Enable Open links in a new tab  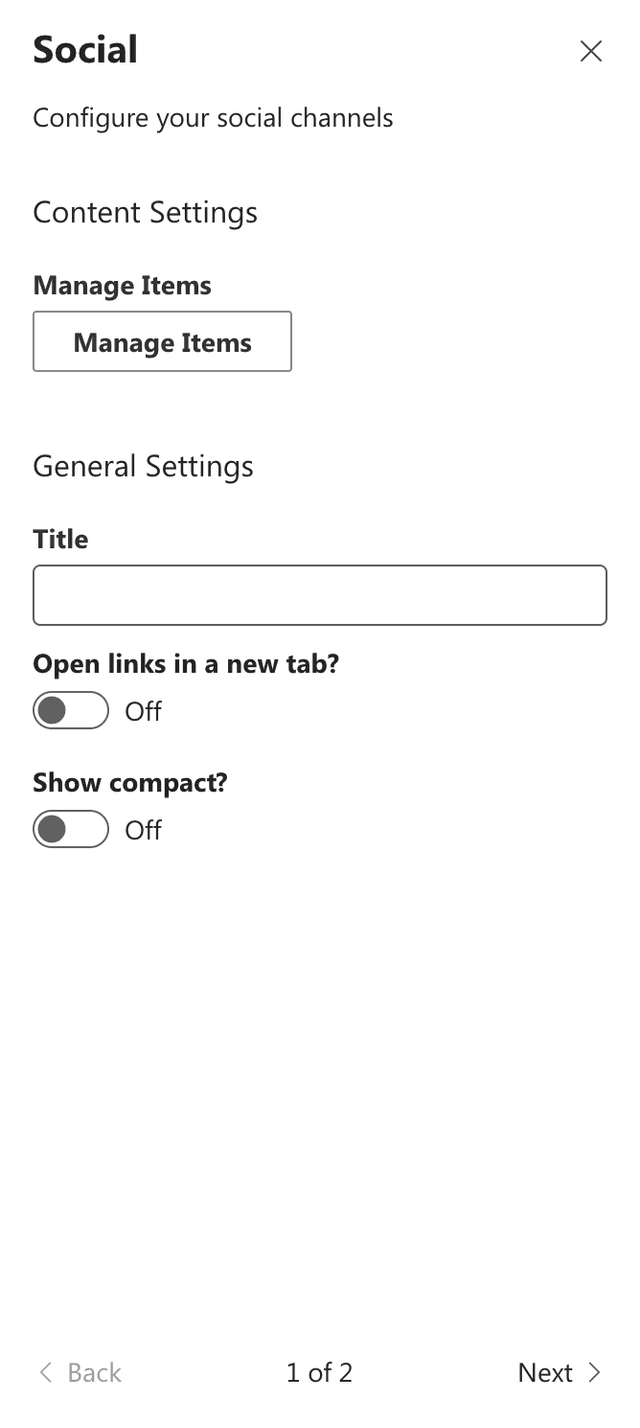[70, 710]
